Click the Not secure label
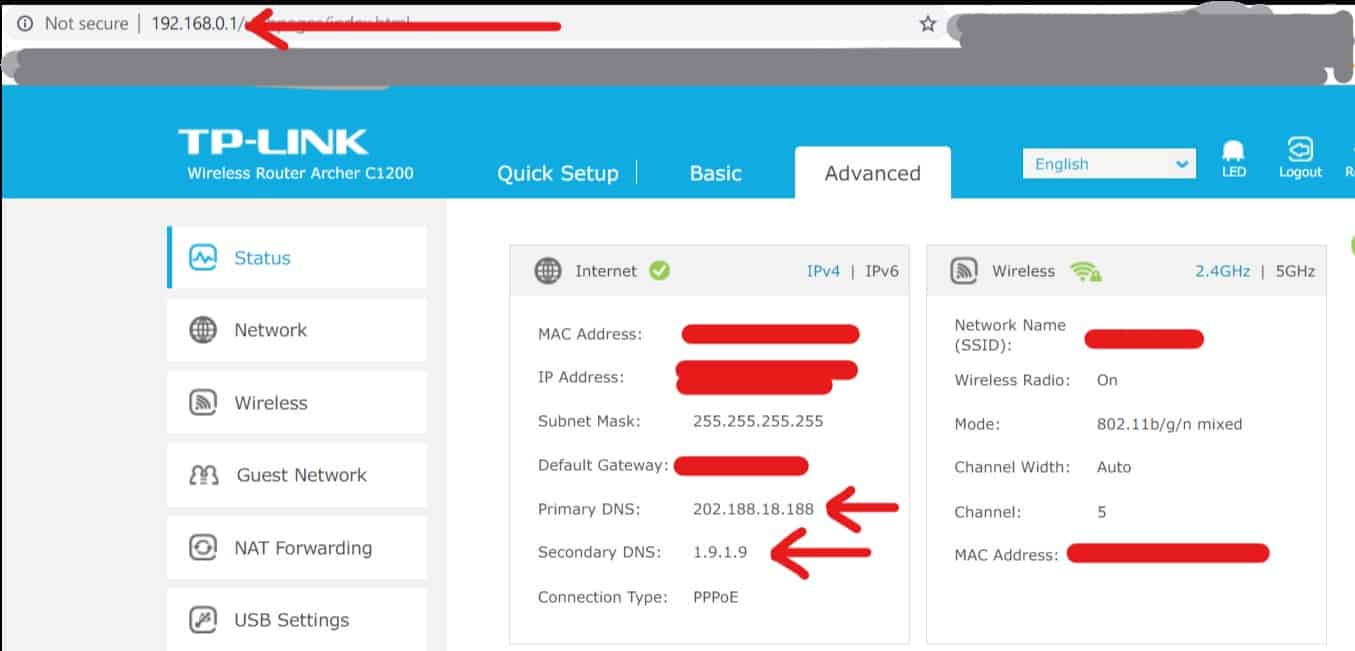The width and height of the screenshot is (1355, 651). (86, 23)
